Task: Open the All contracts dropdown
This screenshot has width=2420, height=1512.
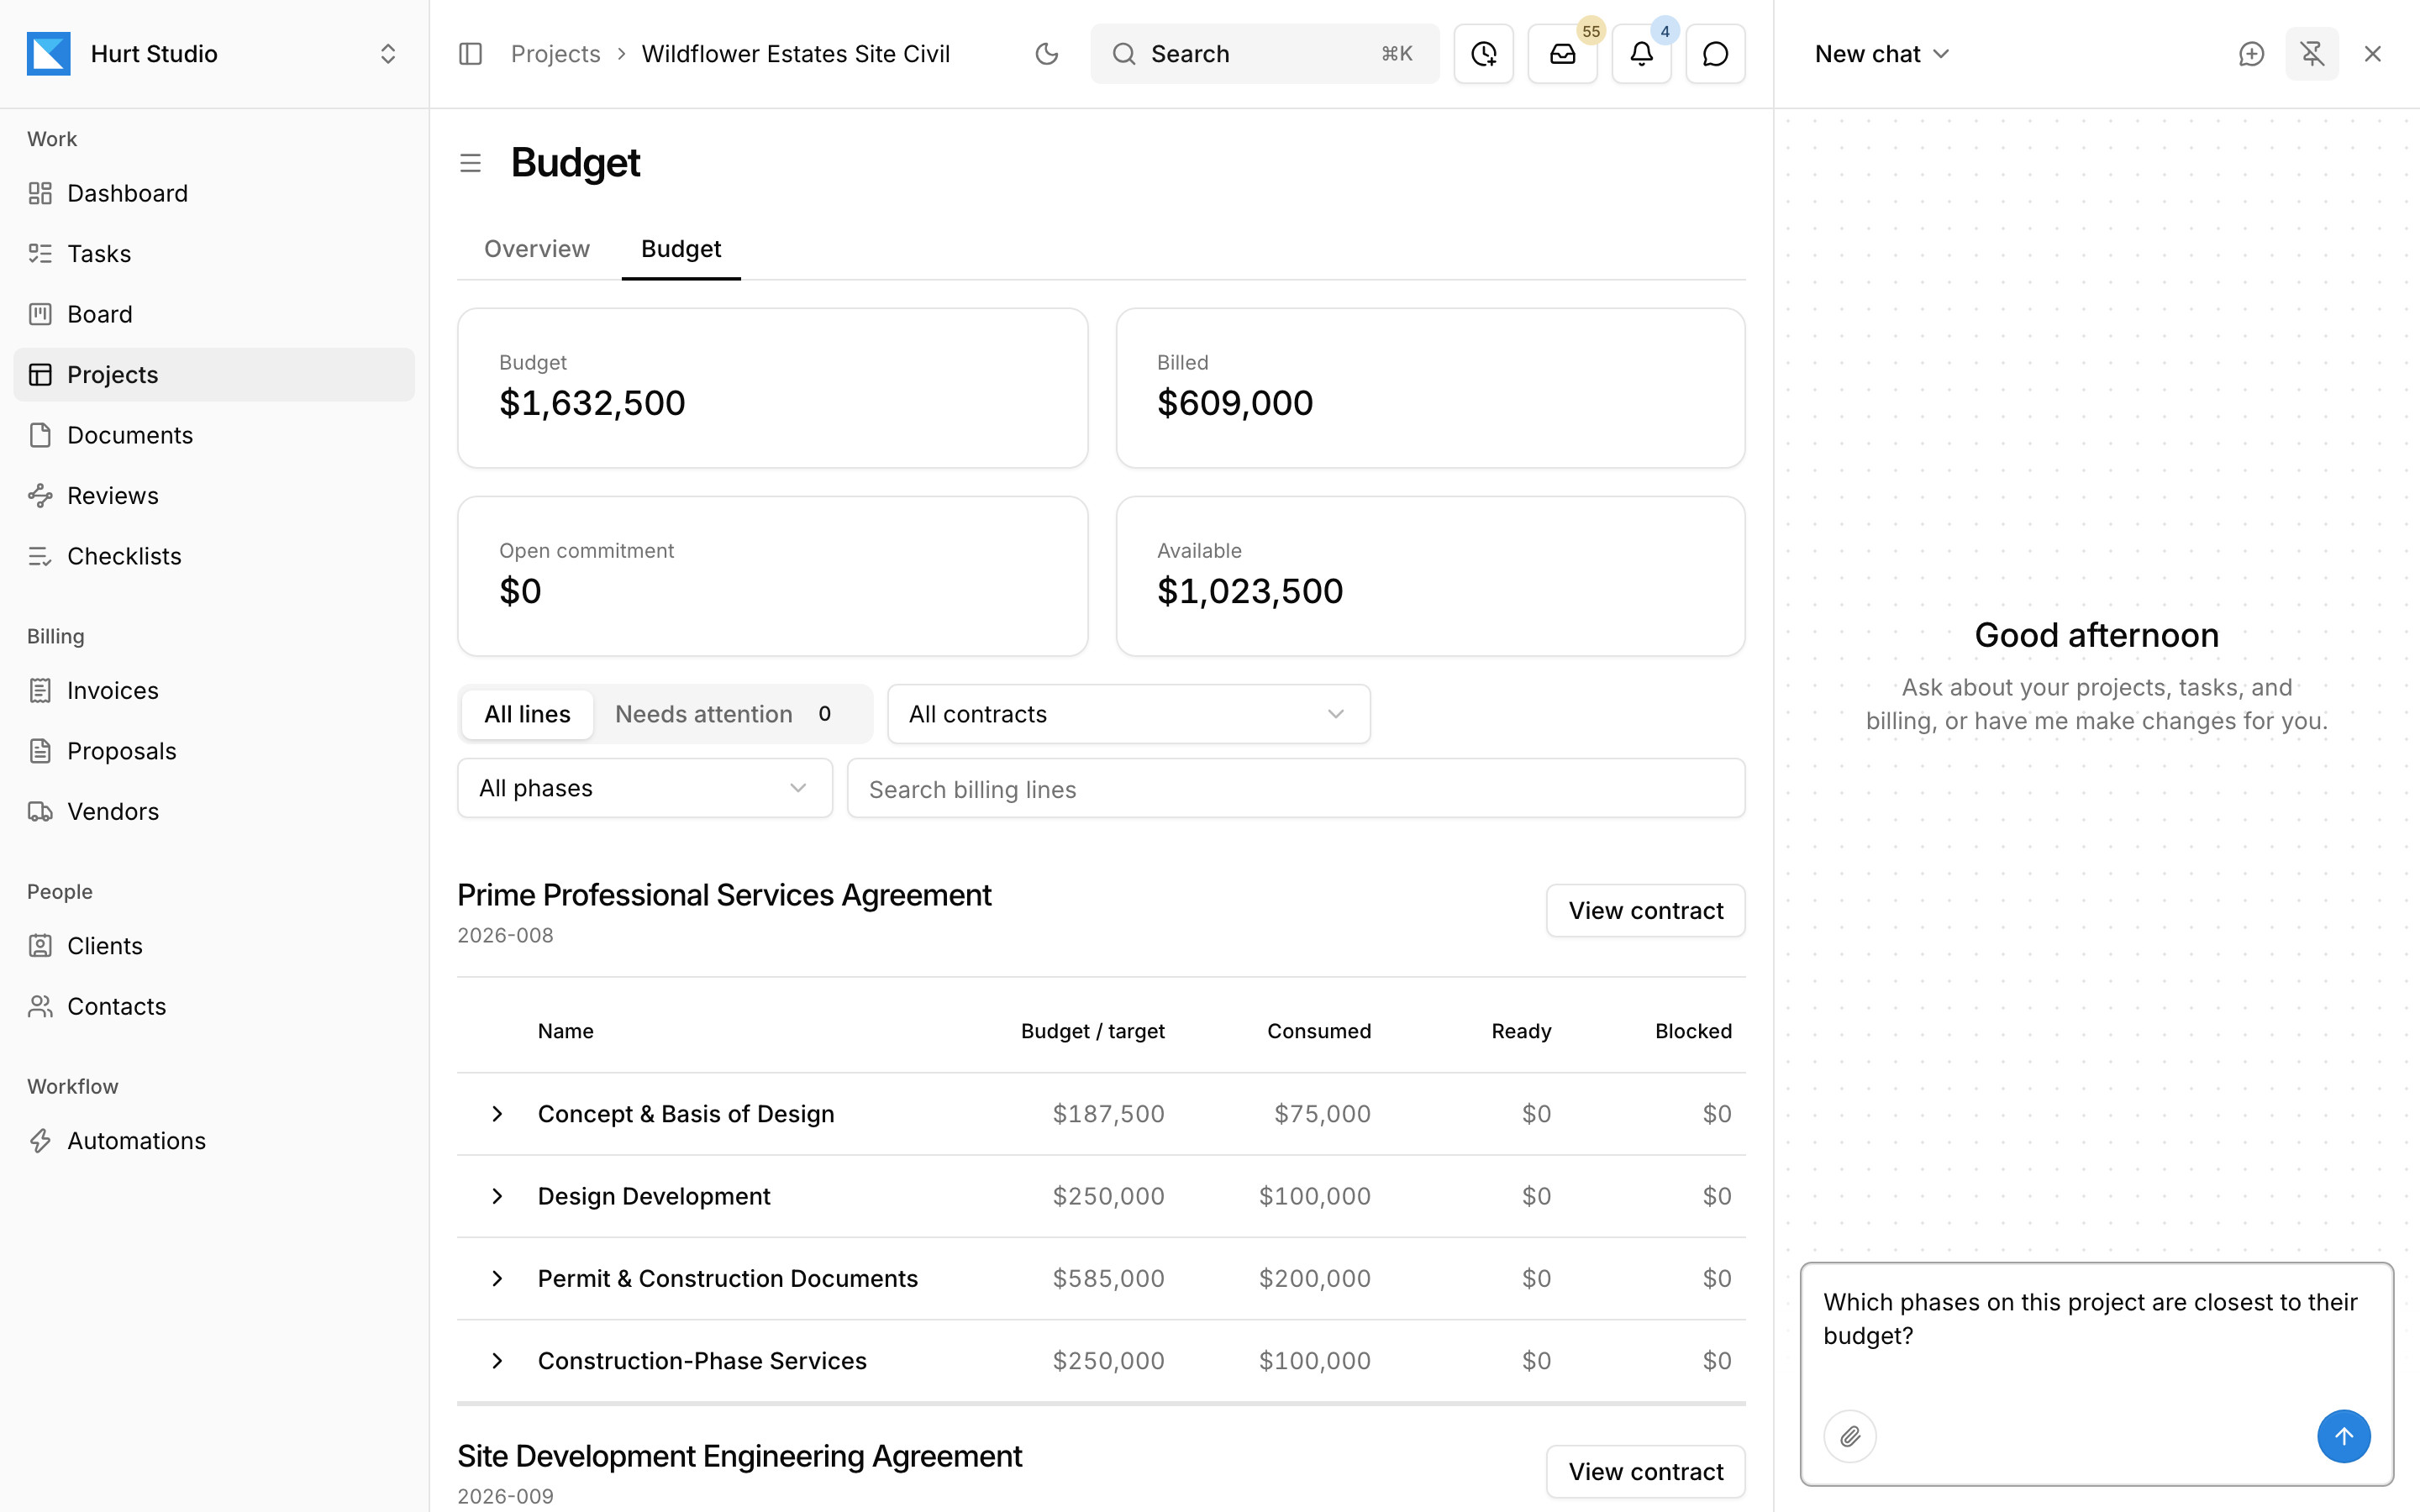Action: tap(1128, 714)
